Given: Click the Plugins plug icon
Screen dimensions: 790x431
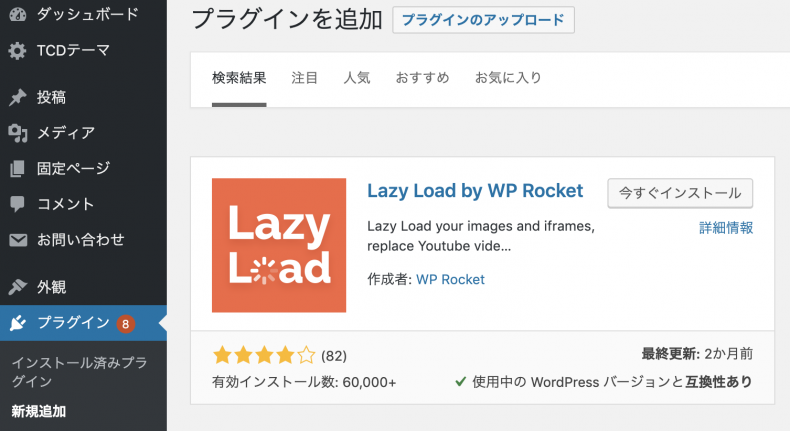Looking at the screenshot, I should (x=18, y=323).
